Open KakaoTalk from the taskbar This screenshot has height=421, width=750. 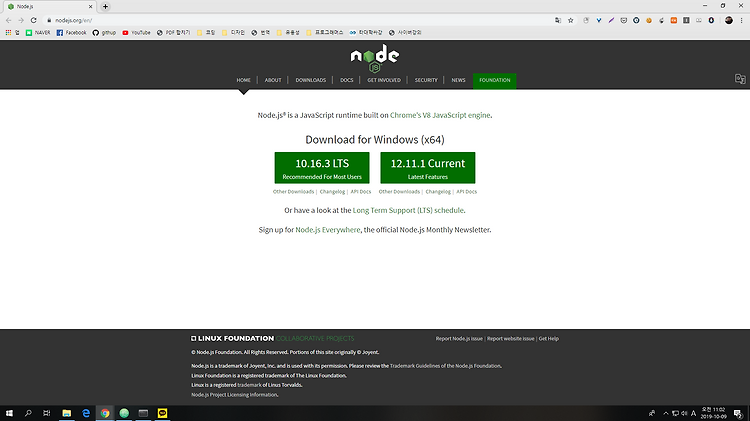click(163, 413)
